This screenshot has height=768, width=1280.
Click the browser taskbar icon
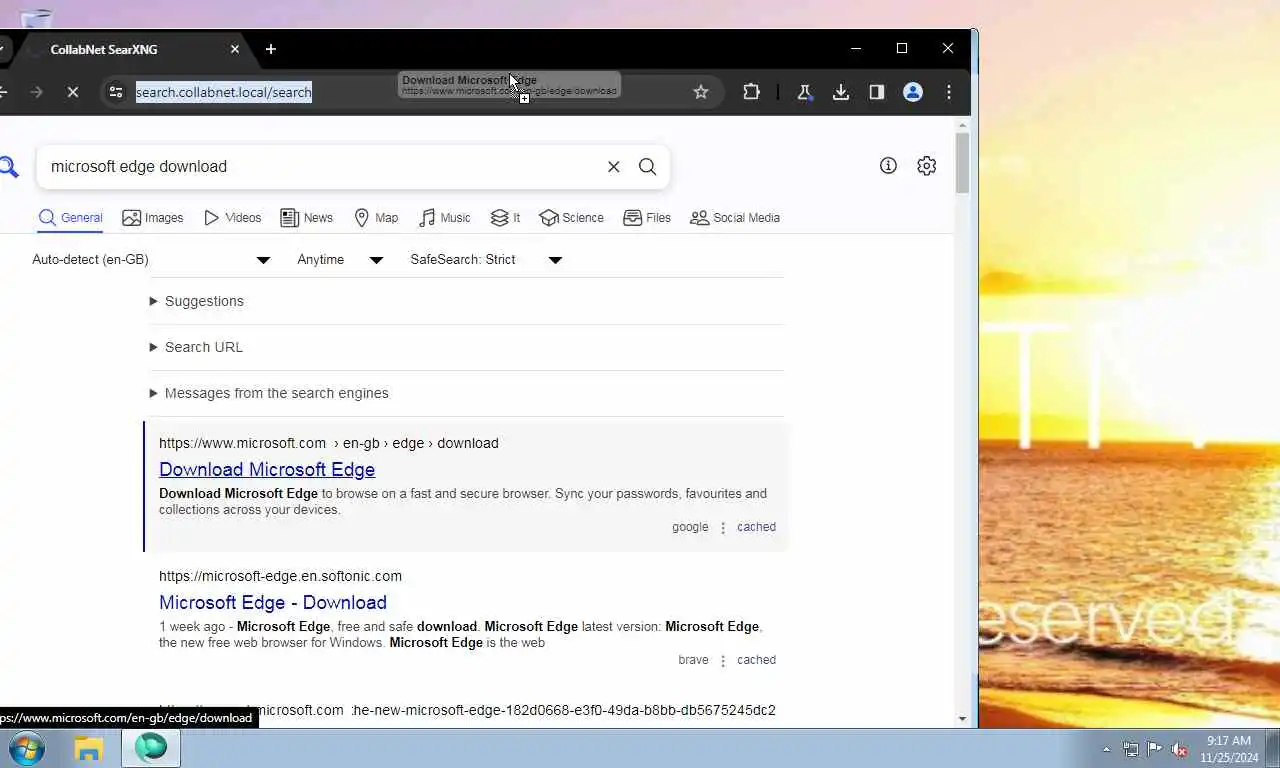coord(151,748)
